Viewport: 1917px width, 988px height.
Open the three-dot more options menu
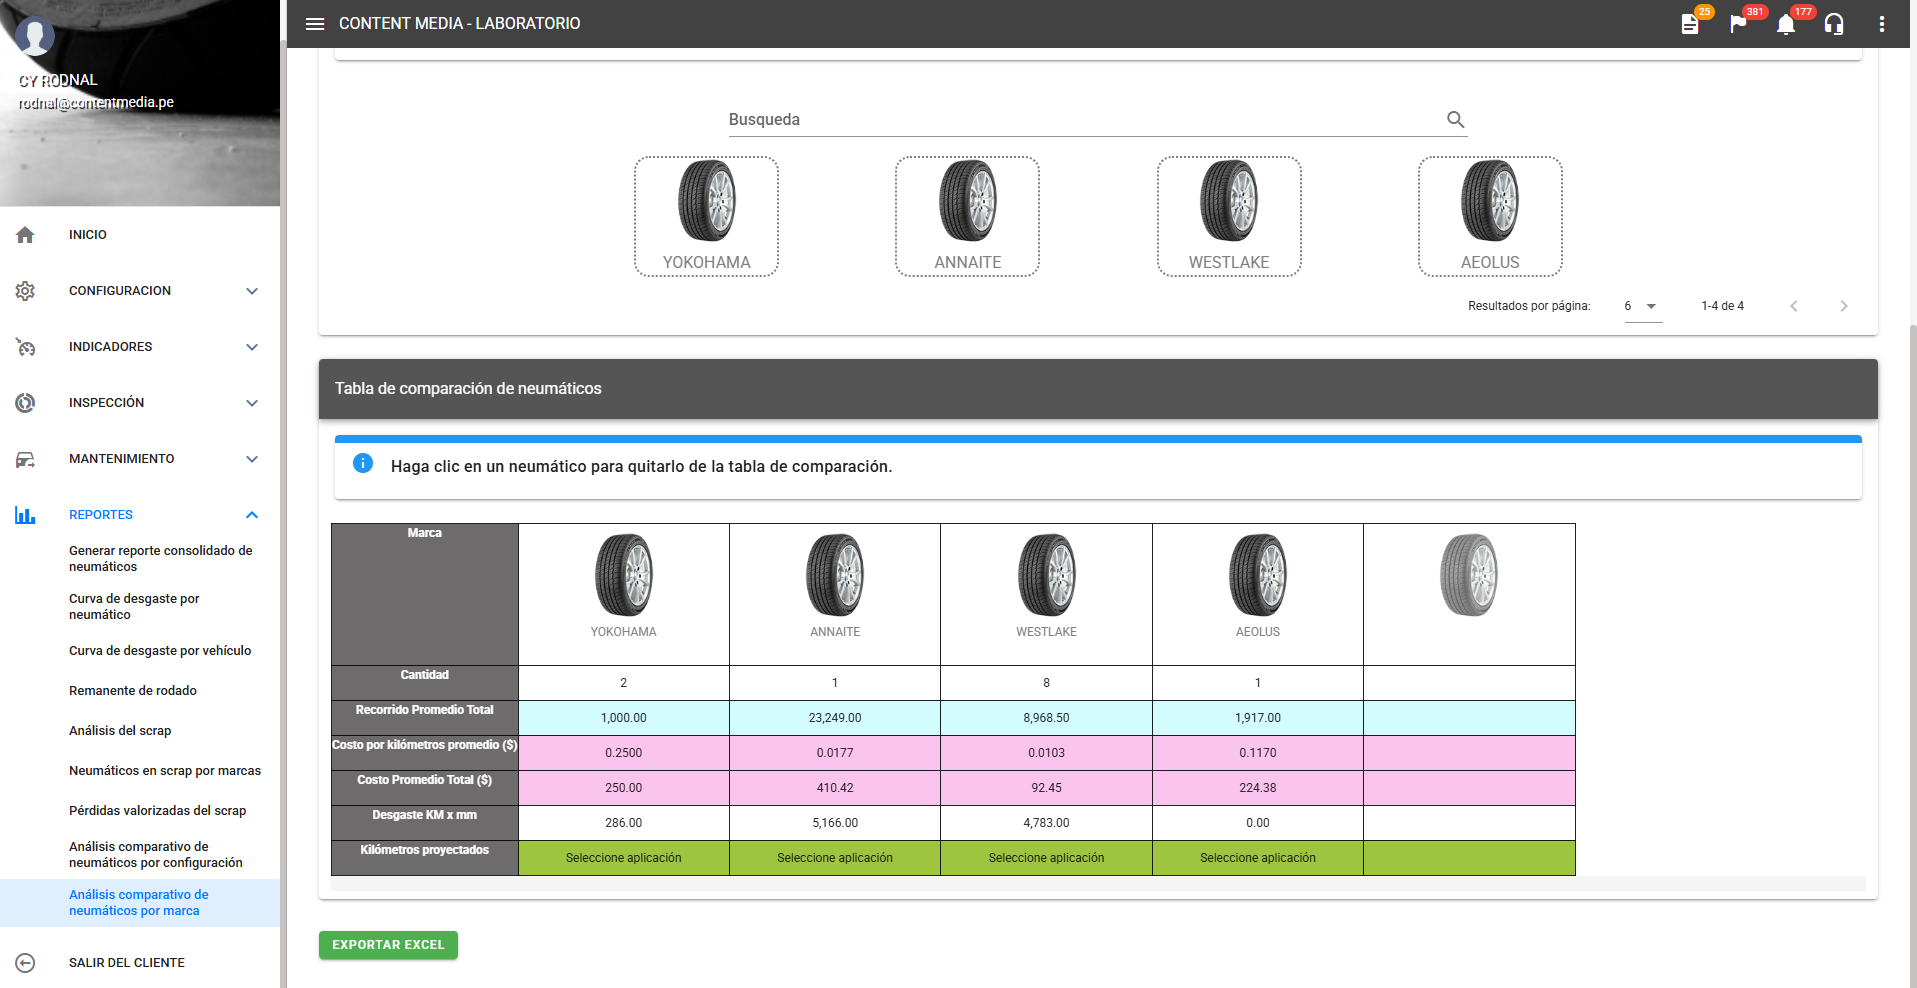tap(1881, 24)
